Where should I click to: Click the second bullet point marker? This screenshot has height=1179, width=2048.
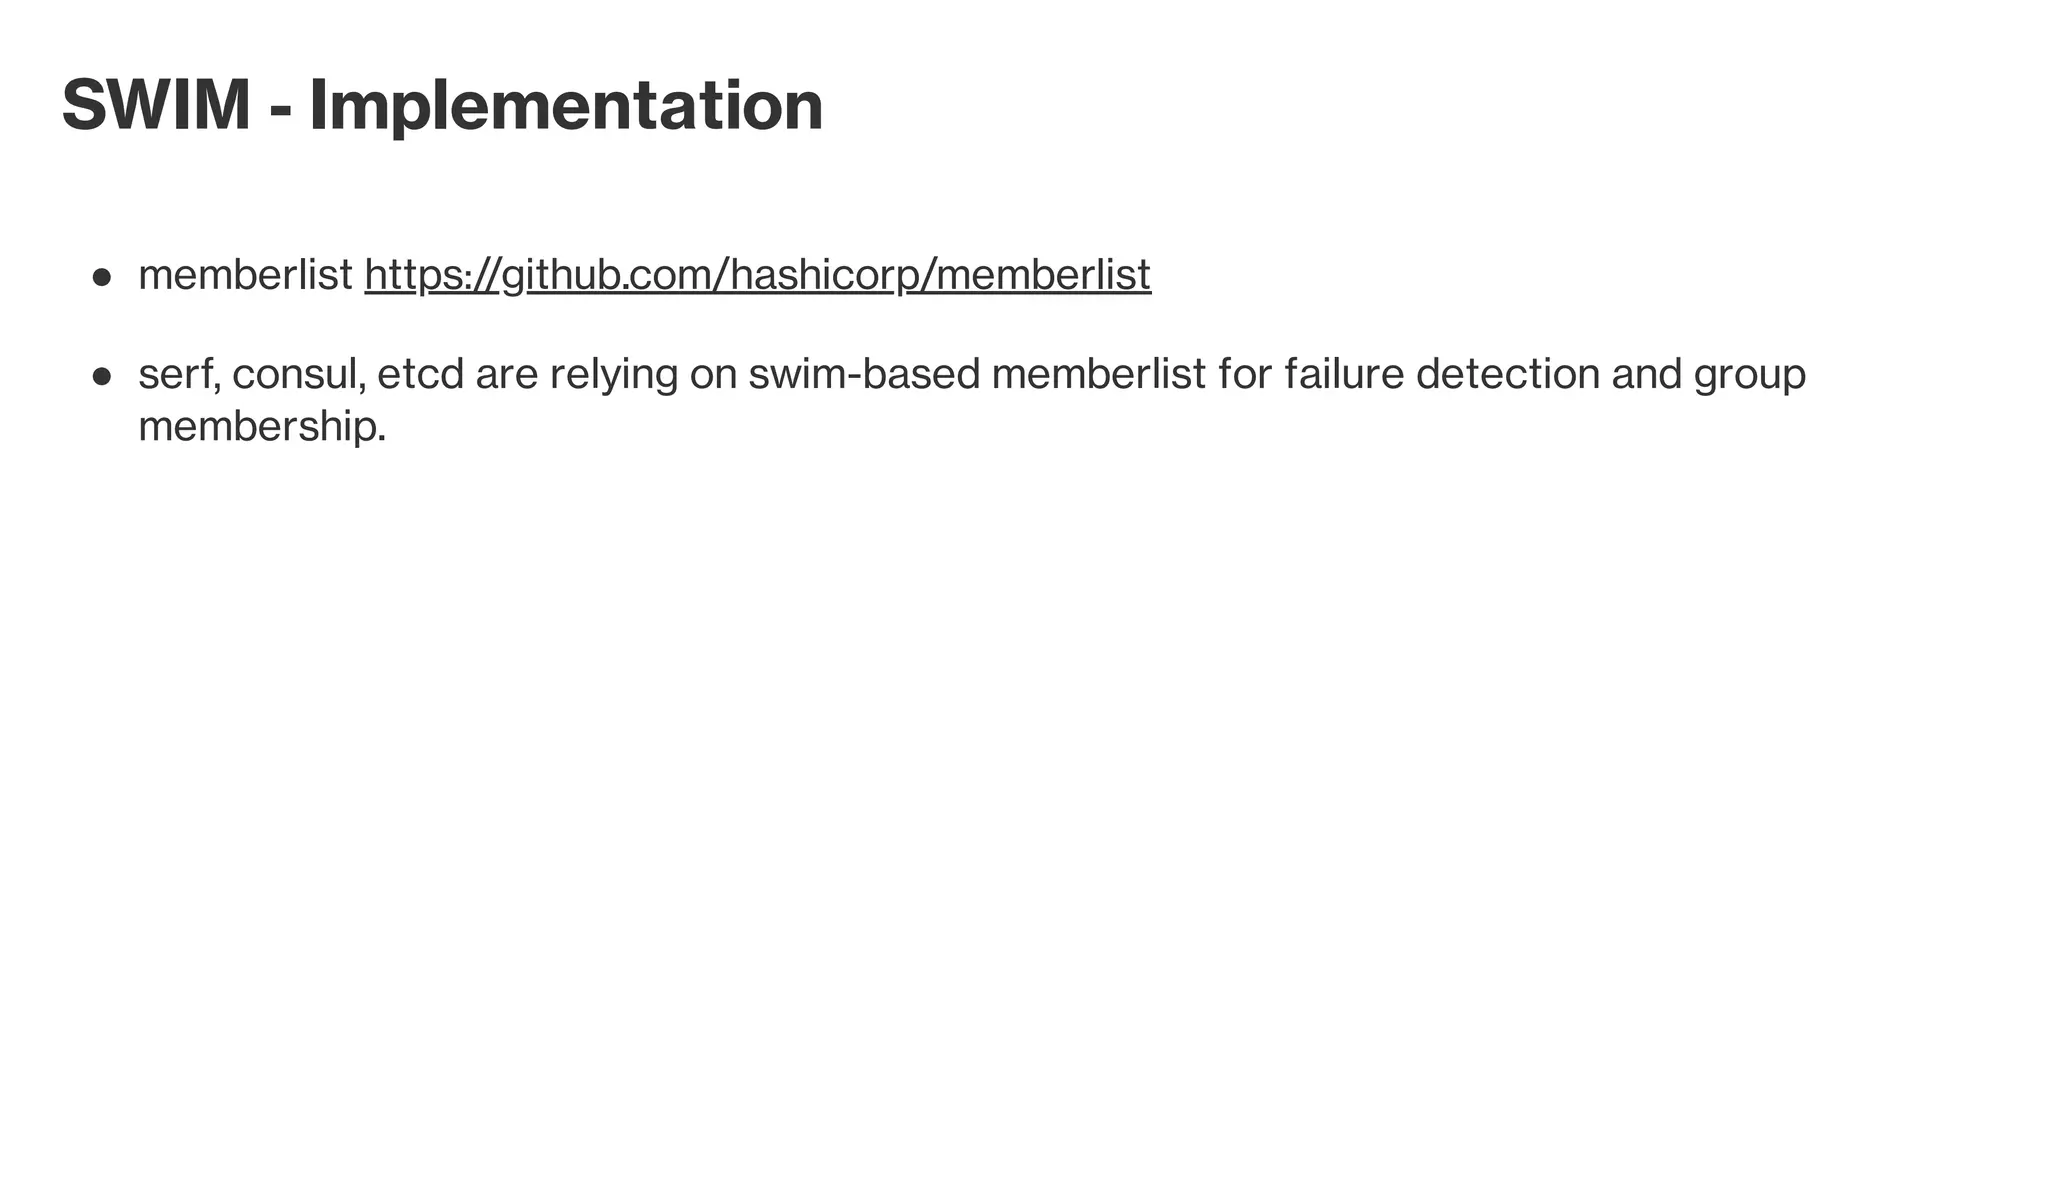[x=101, y=377]
